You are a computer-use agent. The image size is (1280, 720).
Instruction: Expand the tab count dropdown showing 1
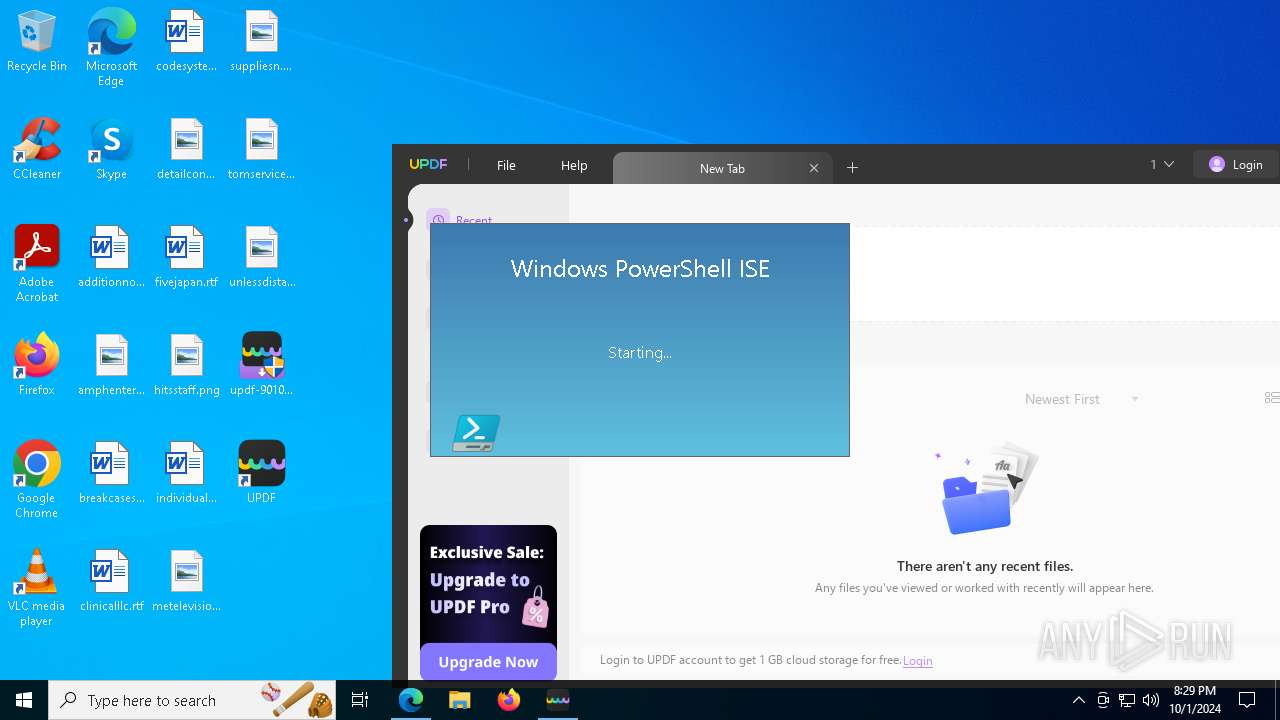[1161, 164]
